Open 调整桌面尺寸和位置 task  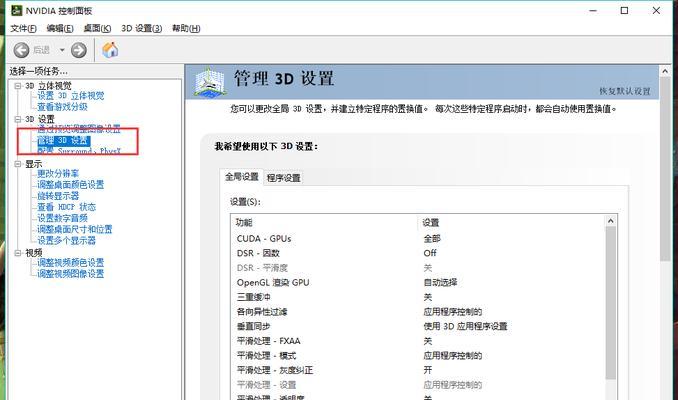(74, 229)
